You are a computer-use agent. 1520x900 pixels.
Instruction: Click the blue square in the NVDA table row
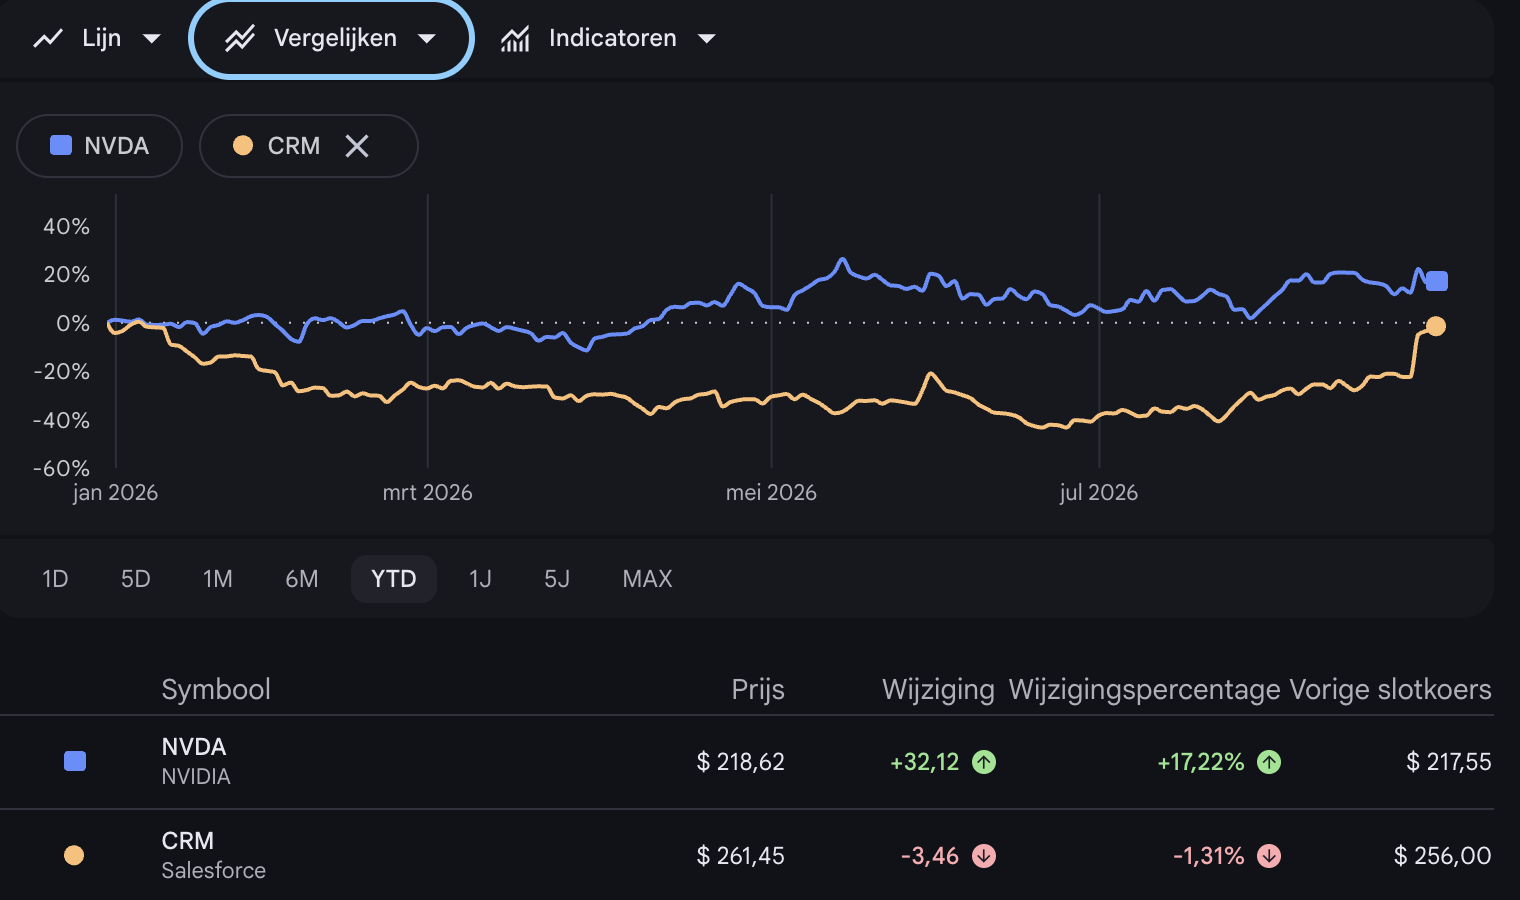[75, 762]
